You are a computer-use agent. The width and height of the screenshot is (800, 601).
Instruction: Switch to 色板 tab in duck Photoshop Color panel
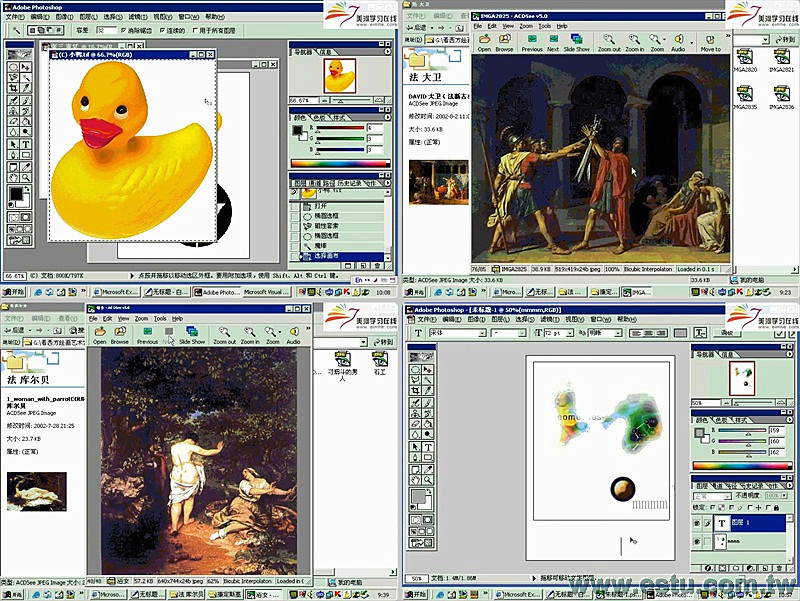[x=319, y=118]
